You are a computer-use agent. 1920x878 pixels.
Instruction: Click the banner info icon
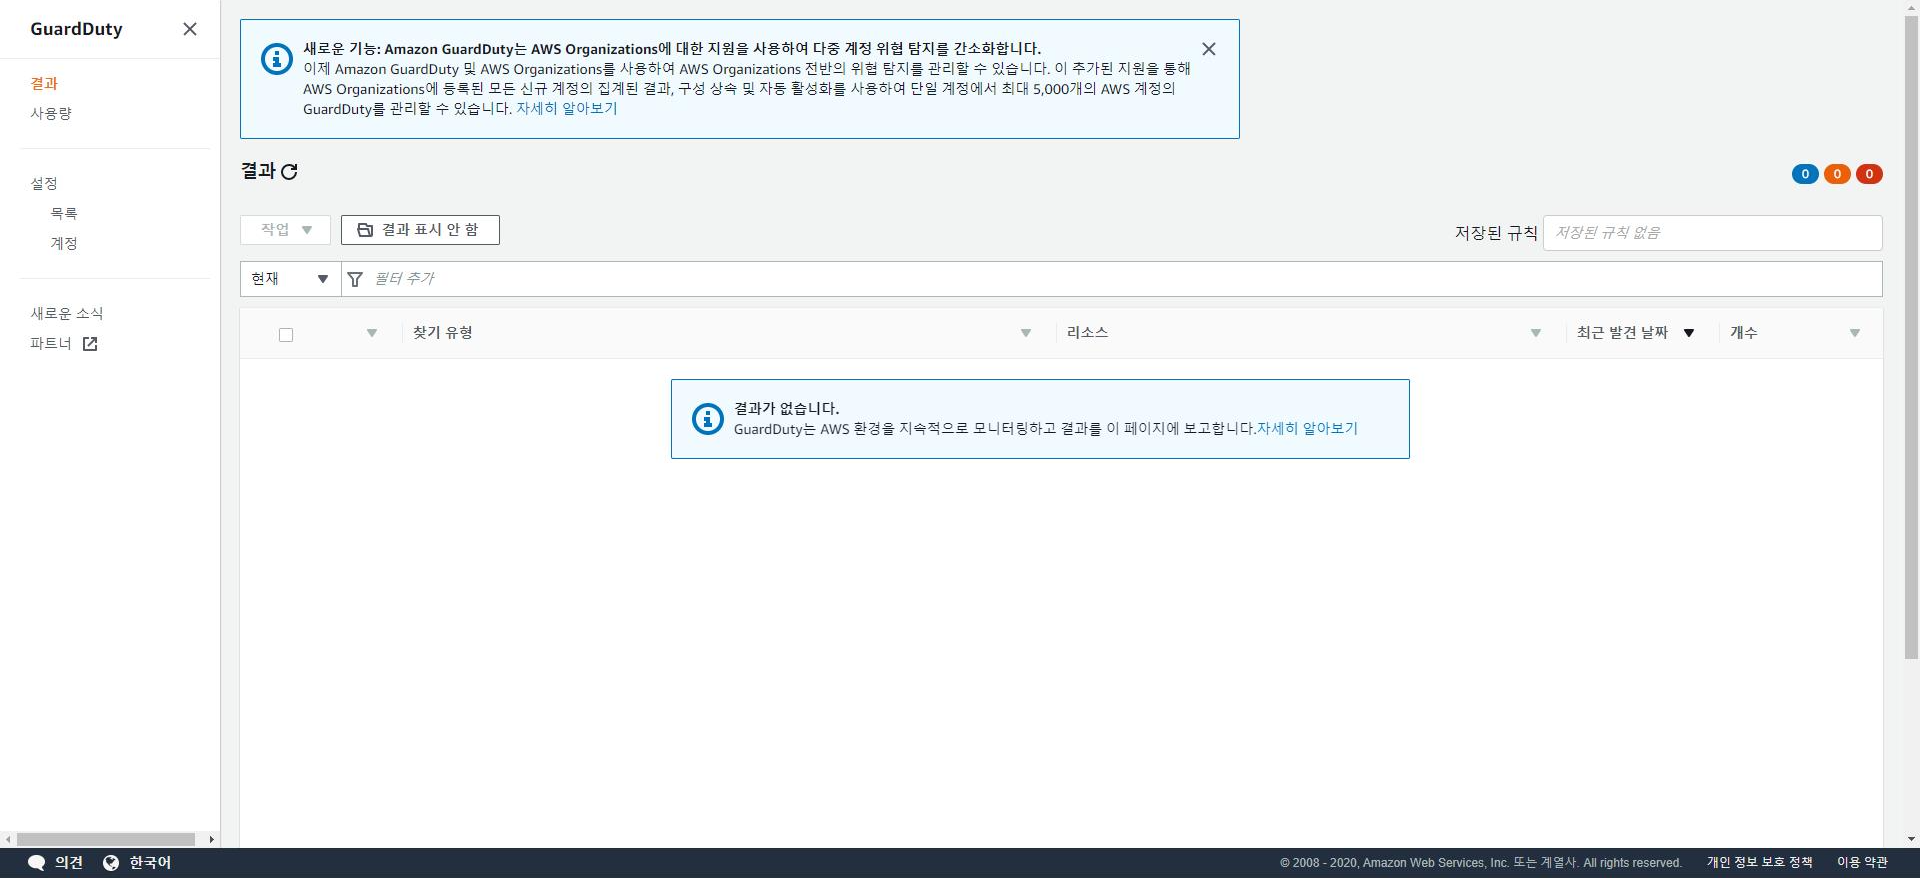277,59
